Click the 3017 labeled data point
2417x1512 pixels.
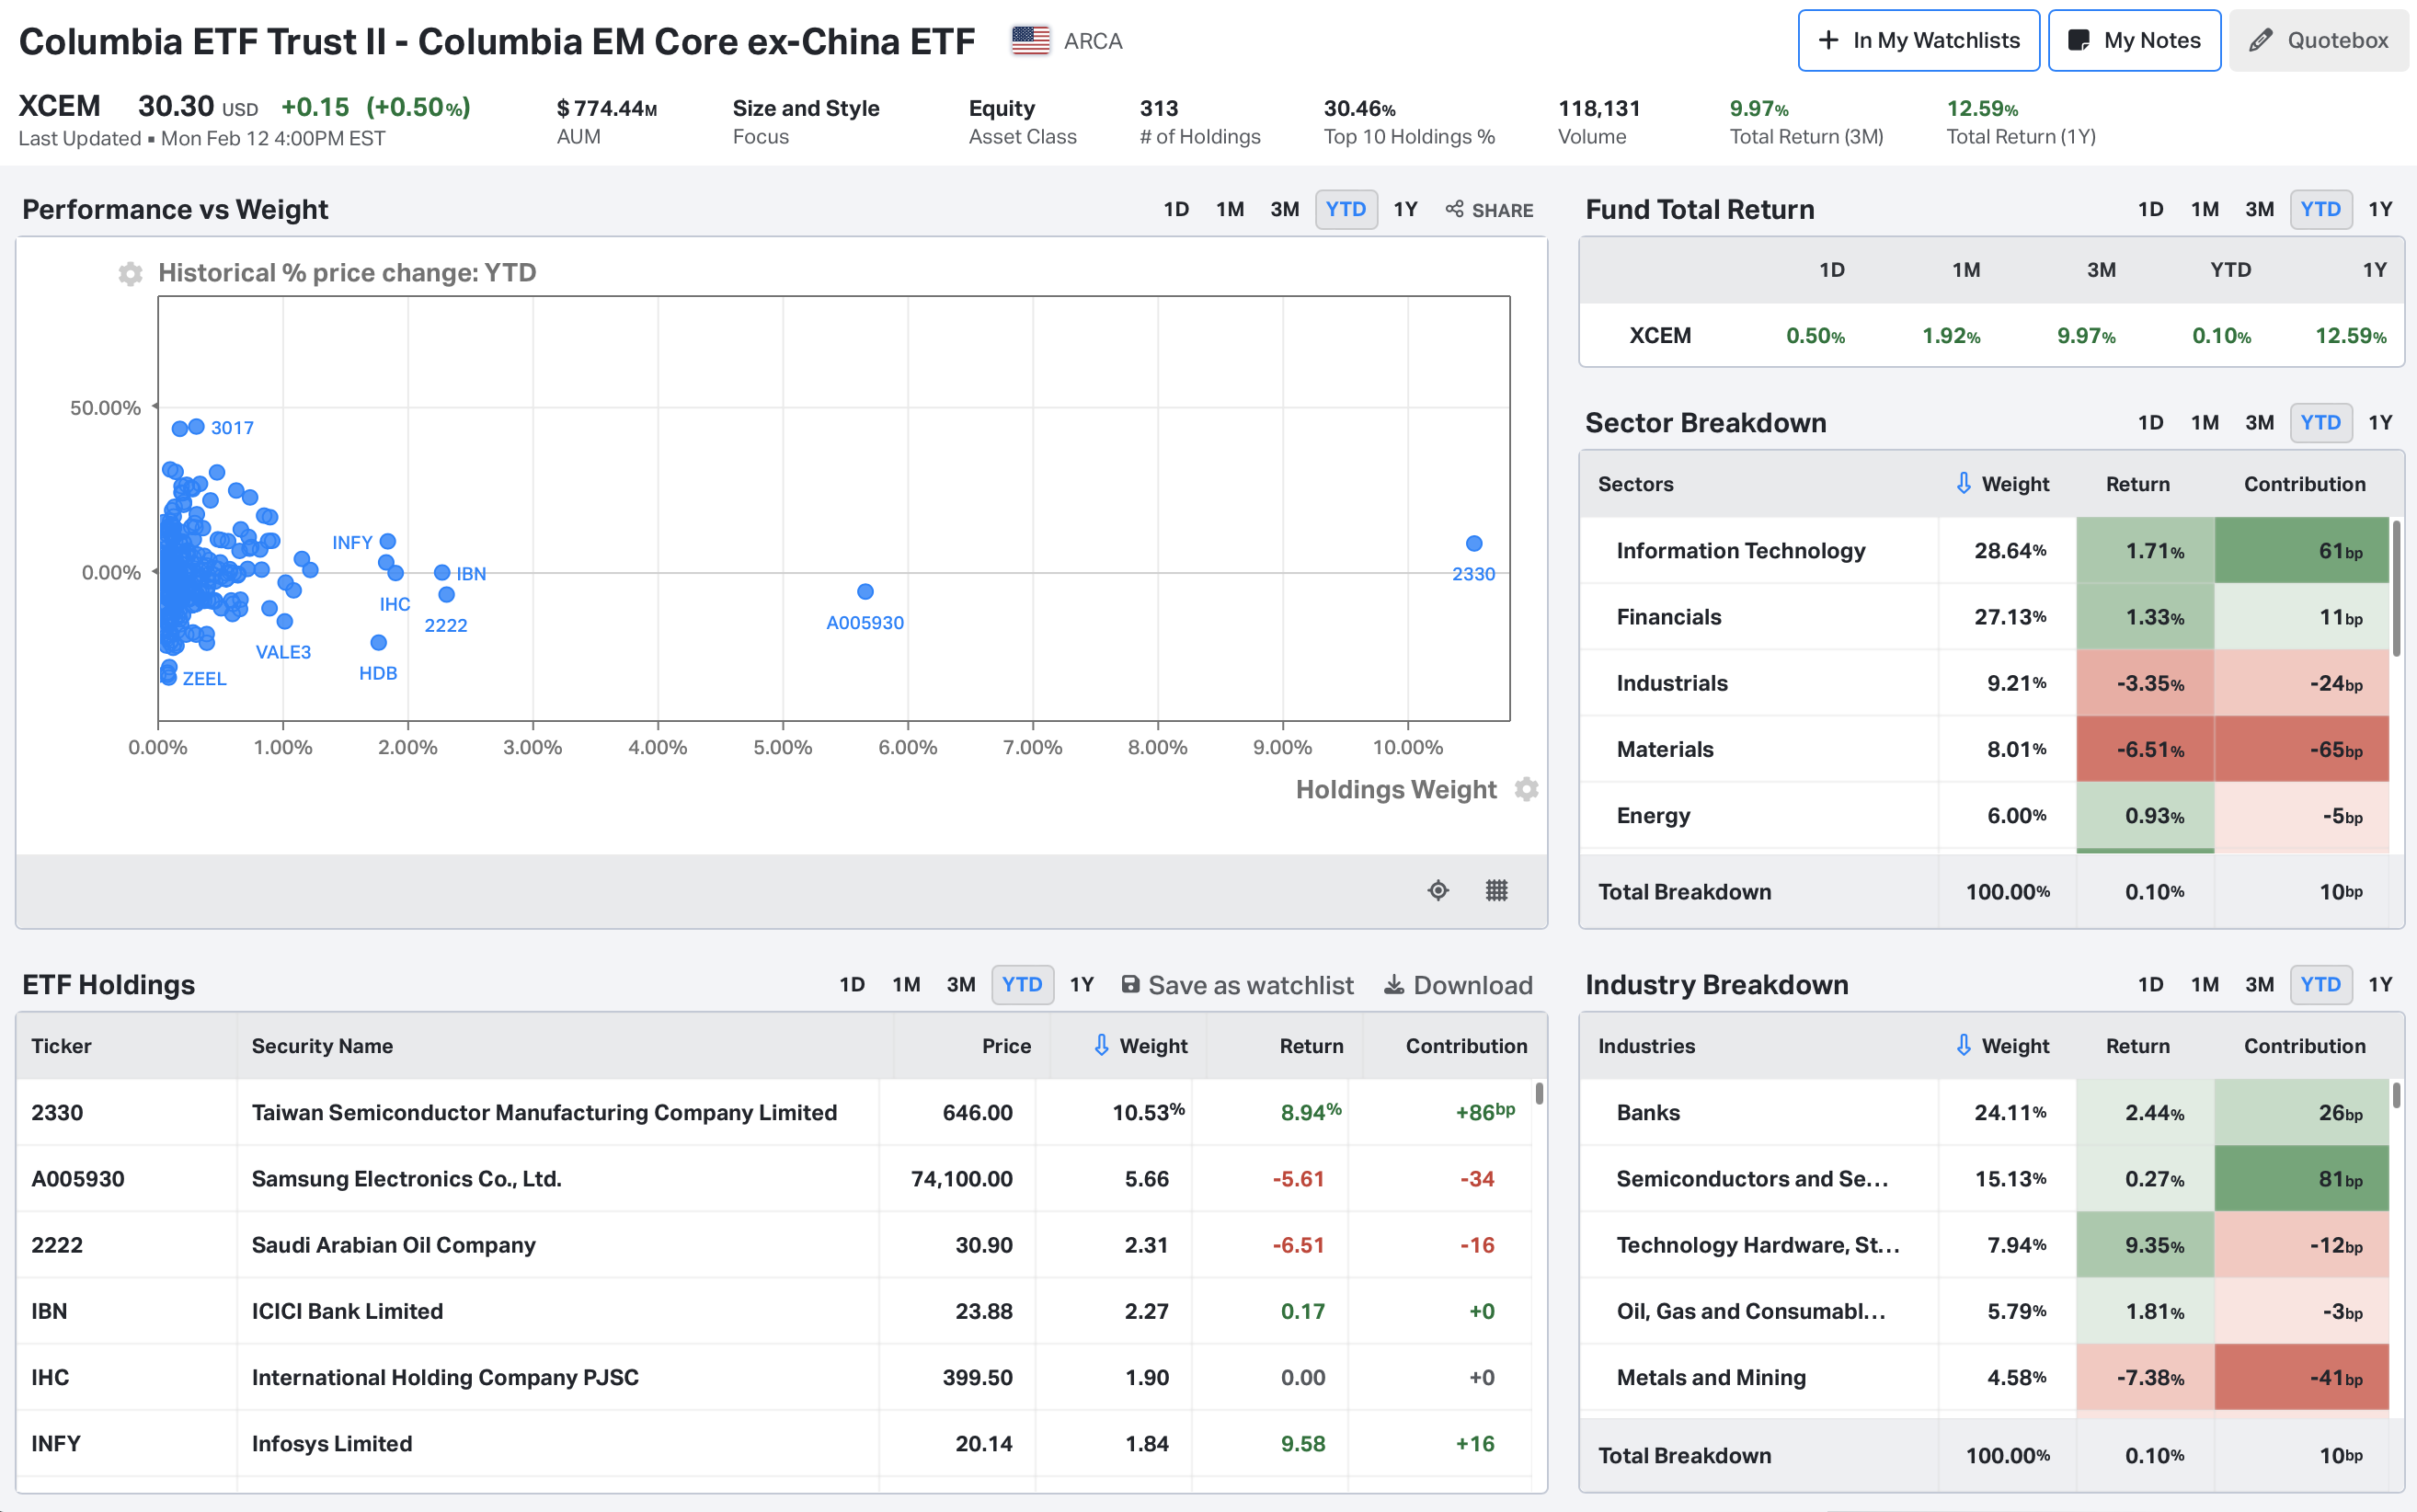tap(196, 426)
